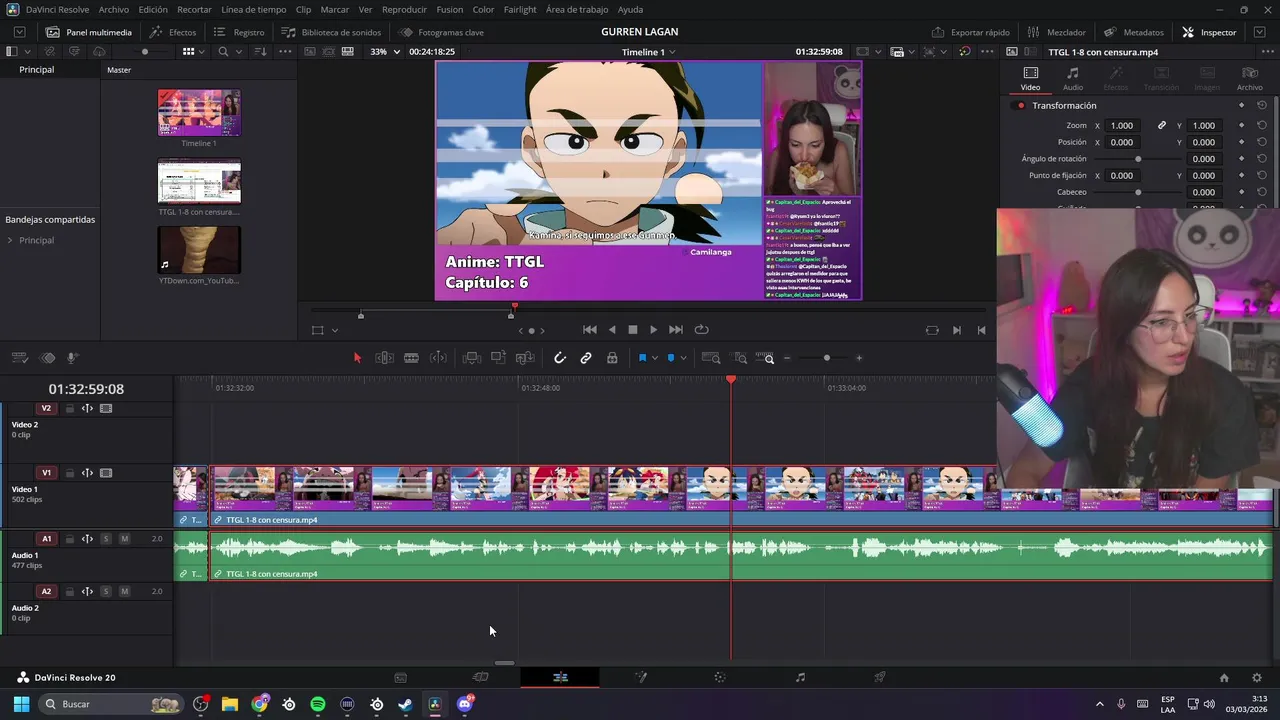Open the Panel multimedia panel
This screenshot has width=1280, height=720.
[x=88, y=32]
